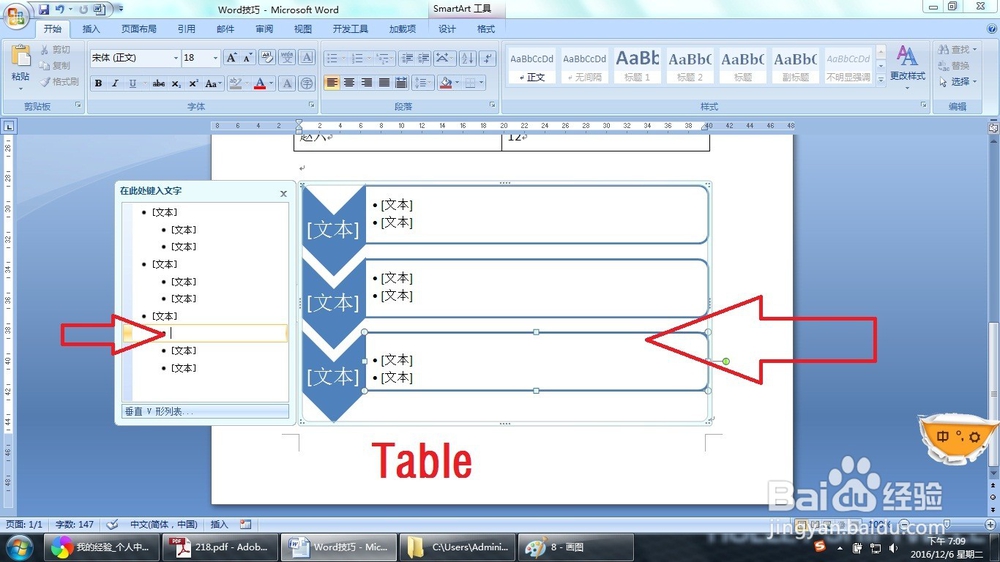1000x562 pixels.
Task: Open font color dropdown arrow
Action: coord(271,84)
